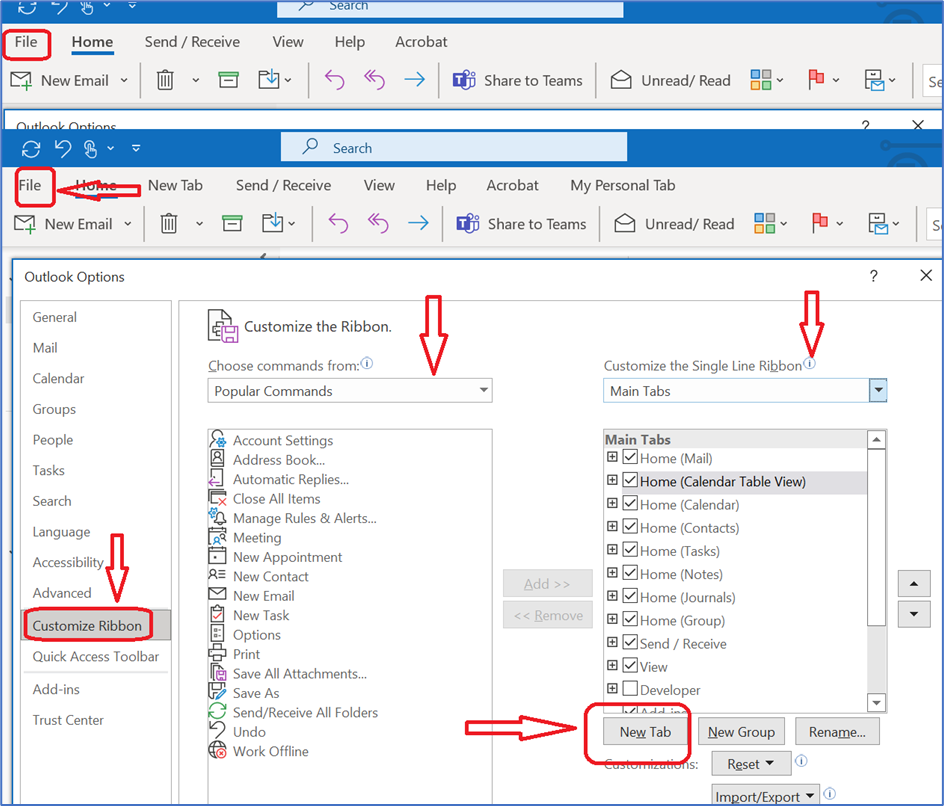Screen dimensions: 944x806
Task: Open New Tab ribbon tab
Action: click(x=175, y=185)
